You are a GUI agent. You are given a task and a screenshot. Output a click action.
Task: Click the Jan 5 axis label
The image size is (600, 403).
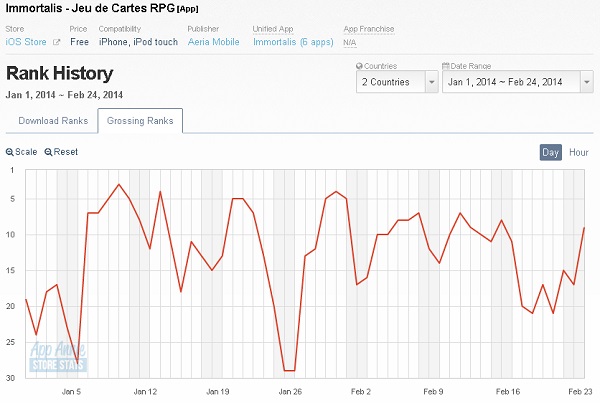[x=71, y=392]
